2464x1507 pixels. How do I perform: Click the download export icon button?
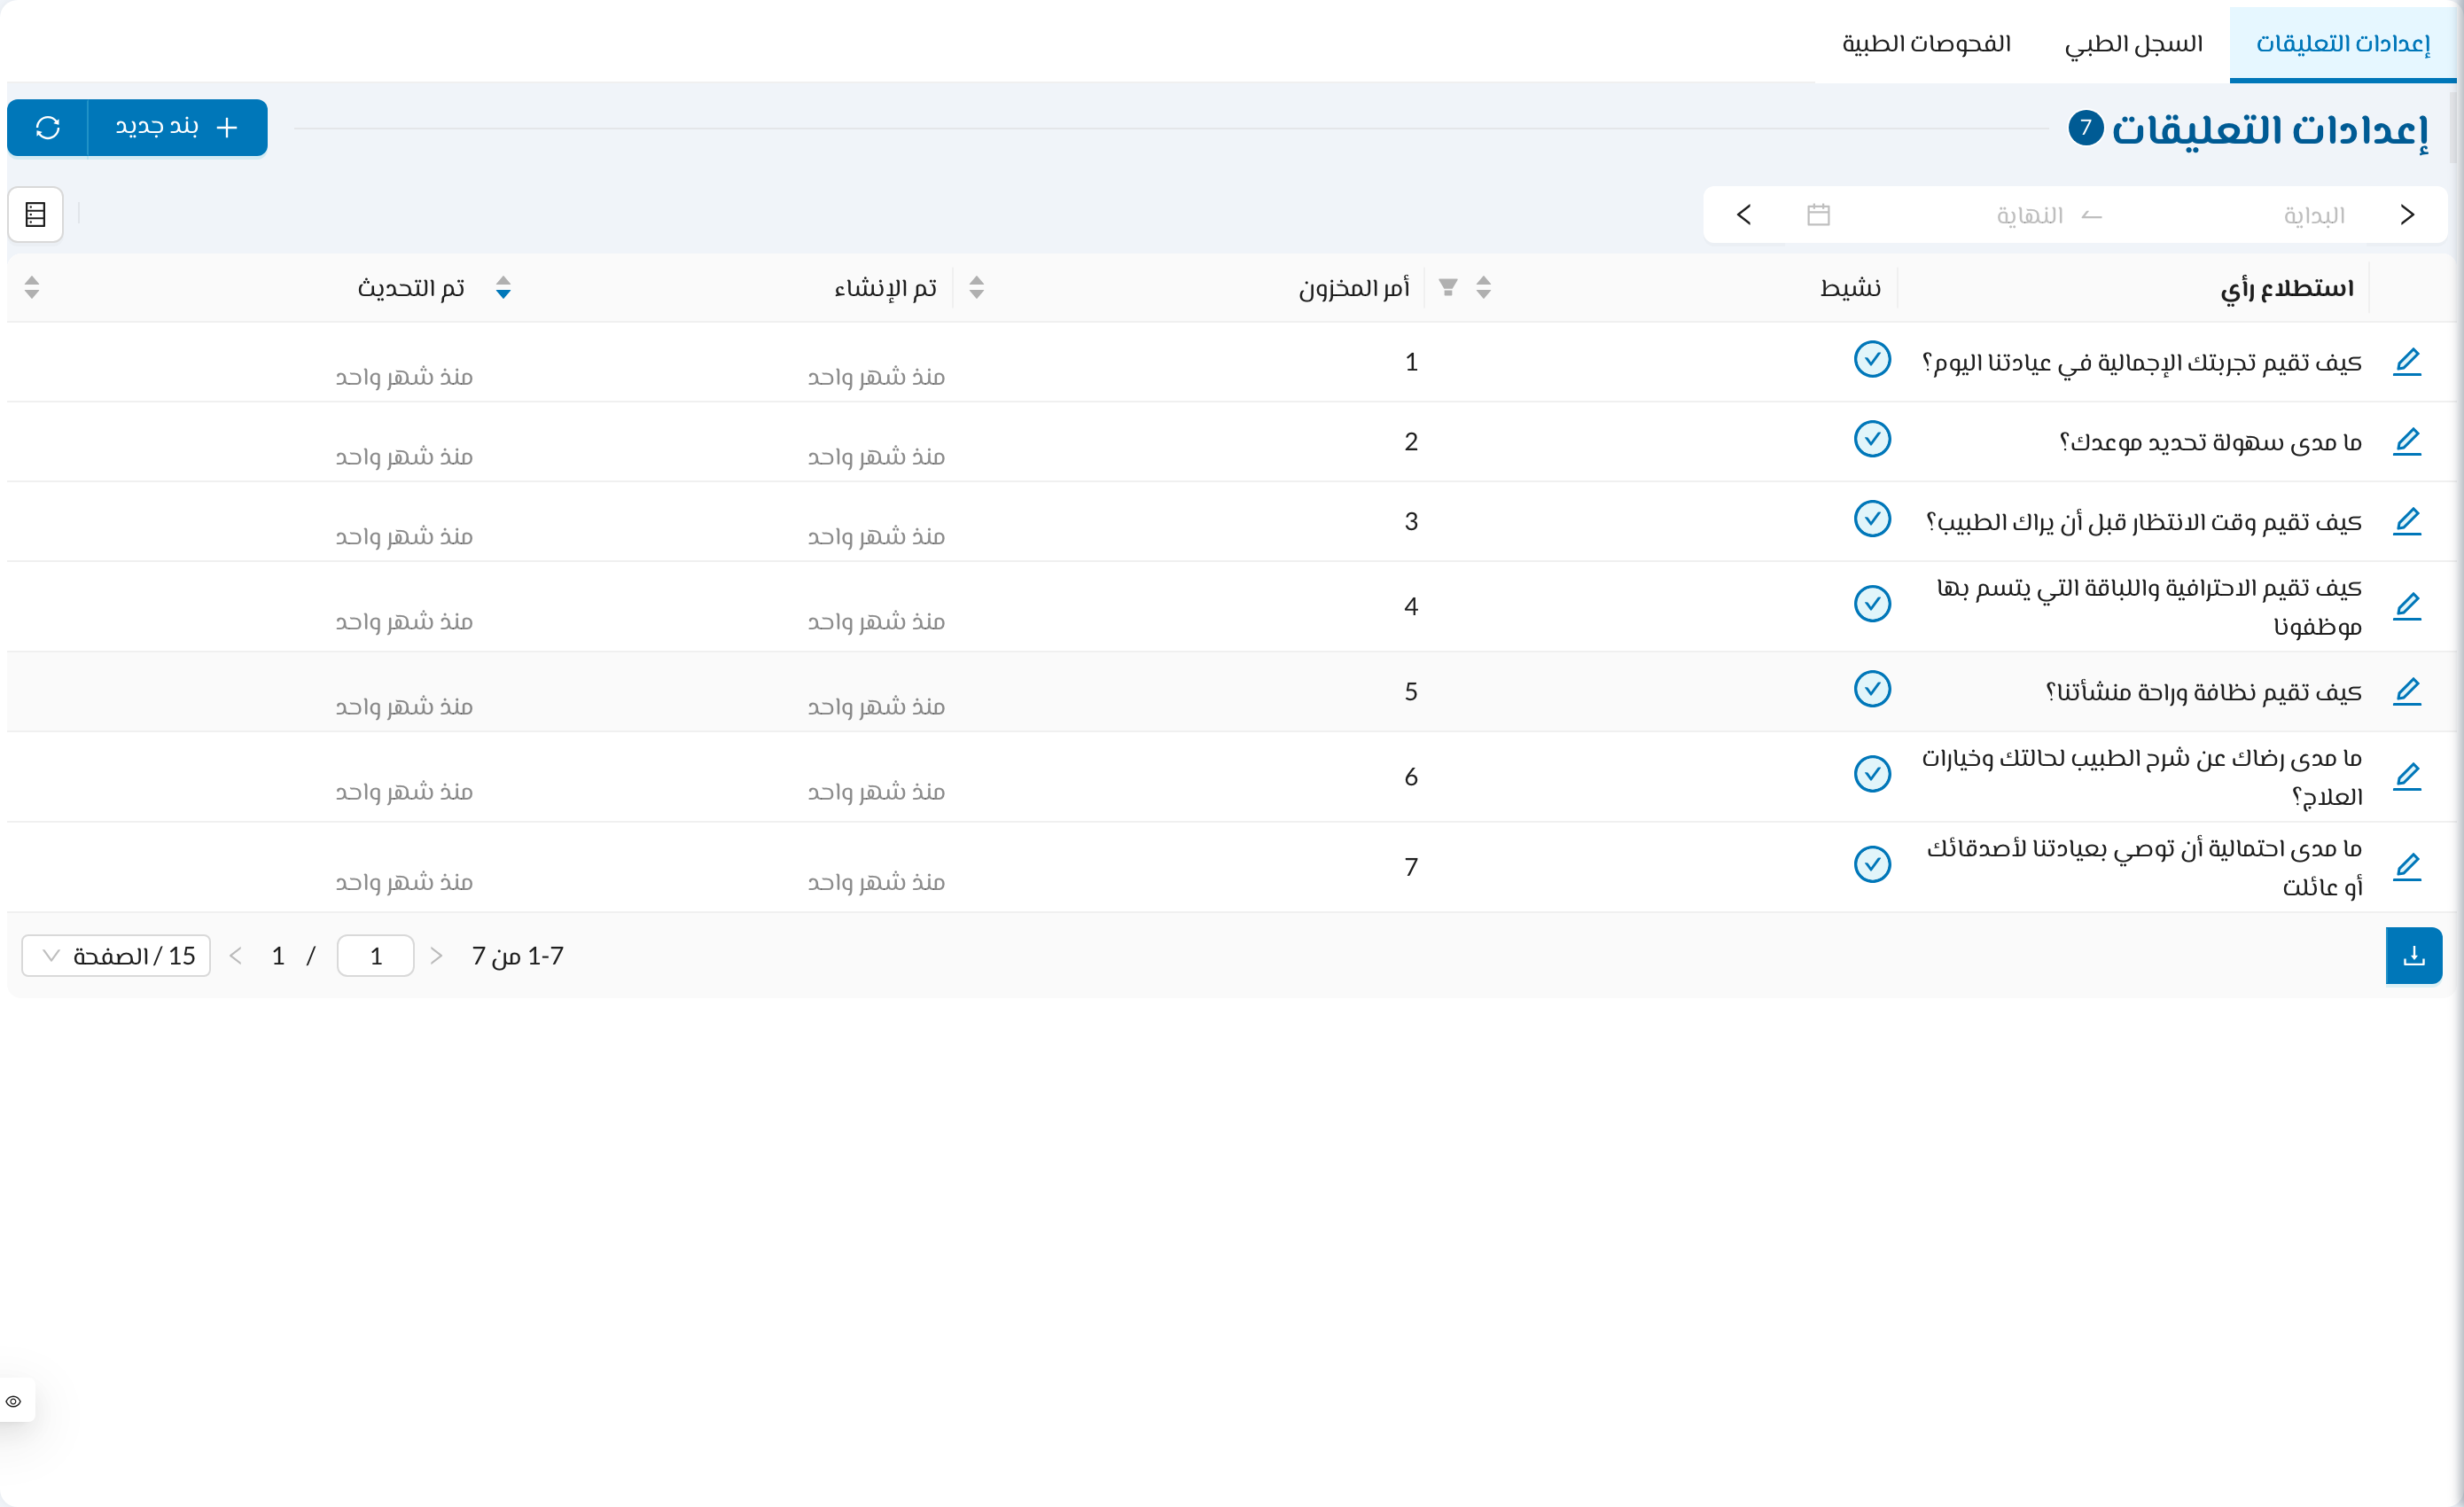click(2413, 955)
